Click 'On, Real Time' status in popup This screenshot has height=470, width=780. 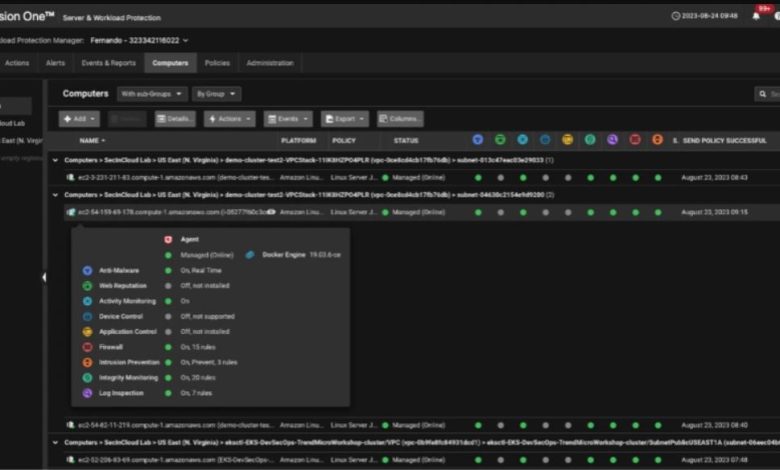[201, 271]
